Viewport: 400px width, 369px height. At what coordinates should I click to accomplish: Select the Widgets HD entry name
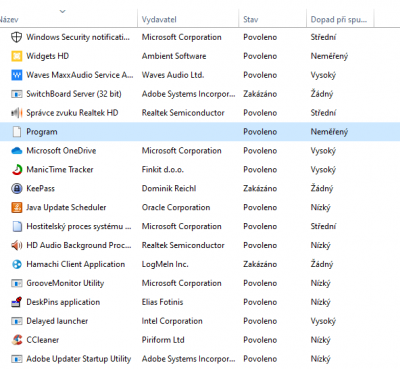point(48,56)
